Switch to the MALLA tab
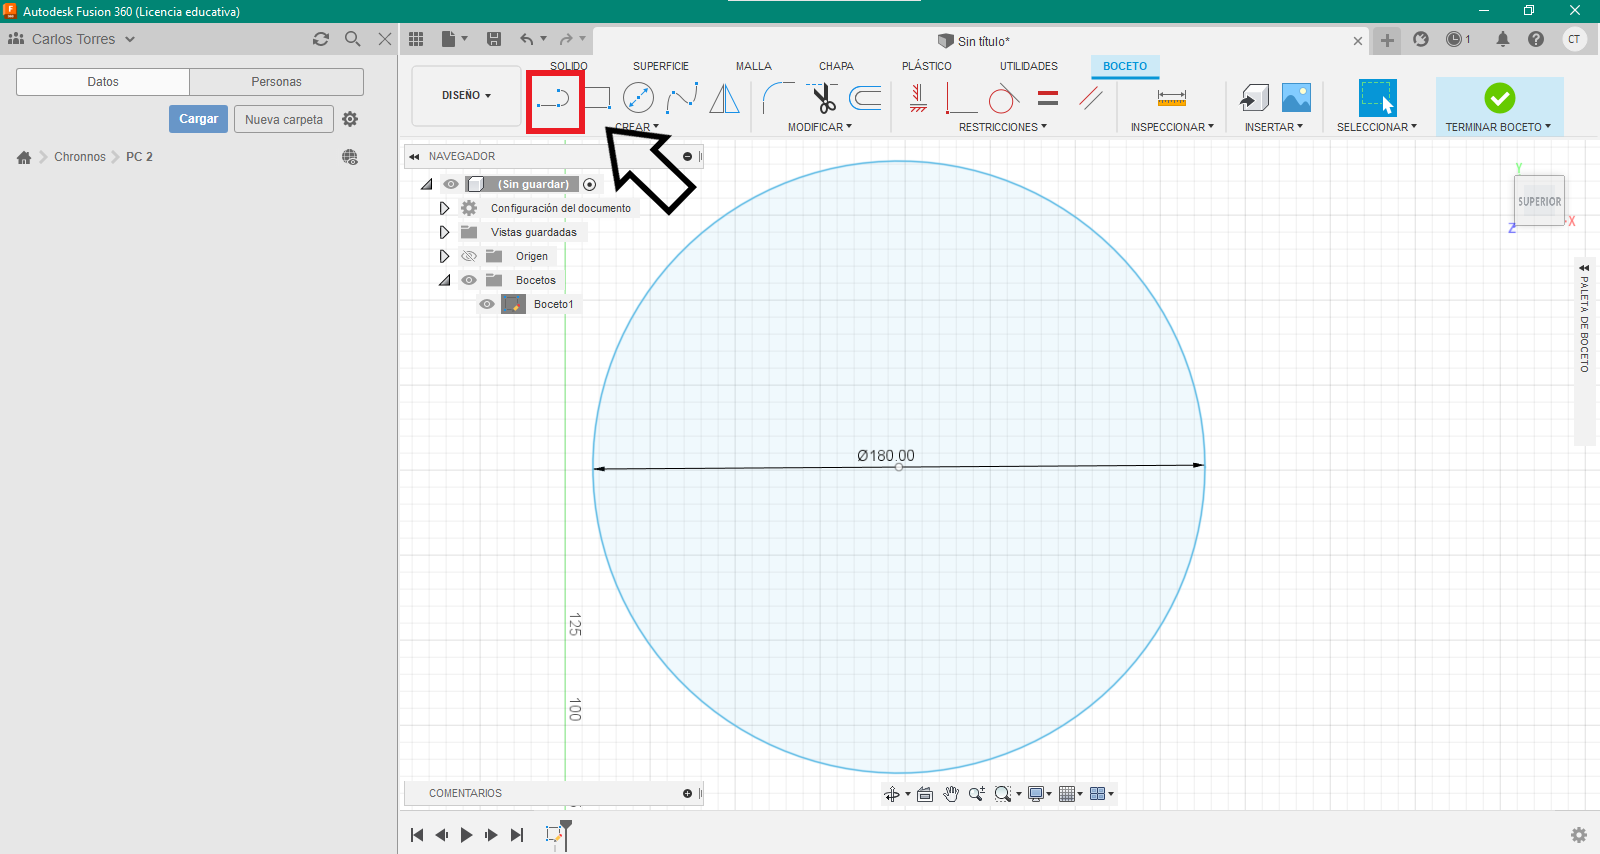Screen dimensions: 1600x854 (x=754, y=66)
